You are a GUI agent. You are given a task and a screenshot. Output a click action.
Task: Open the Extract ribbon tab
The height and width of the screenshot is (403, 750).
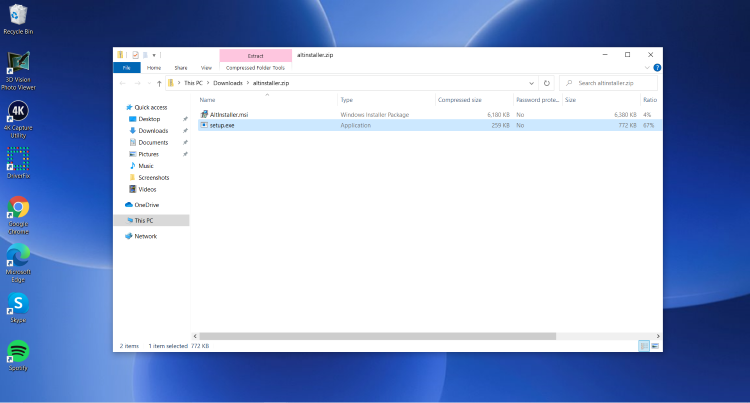pyautogui.click(x=255, y=55)
